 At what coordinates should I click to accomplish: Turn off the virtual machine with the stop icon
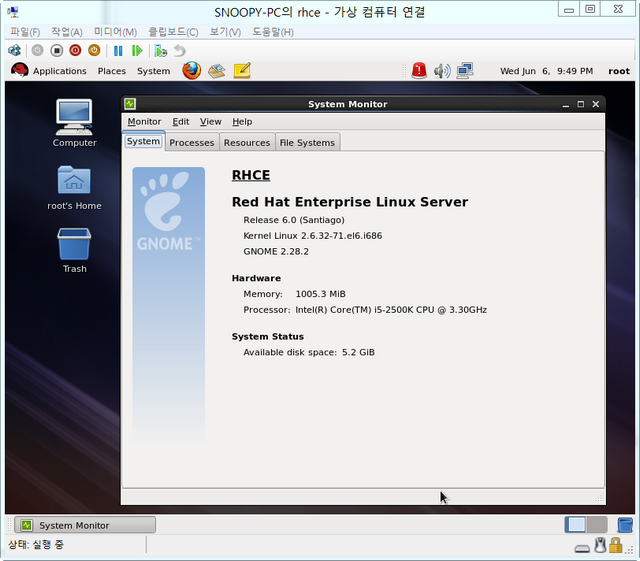pyautogui.click(x=56, y=51)
